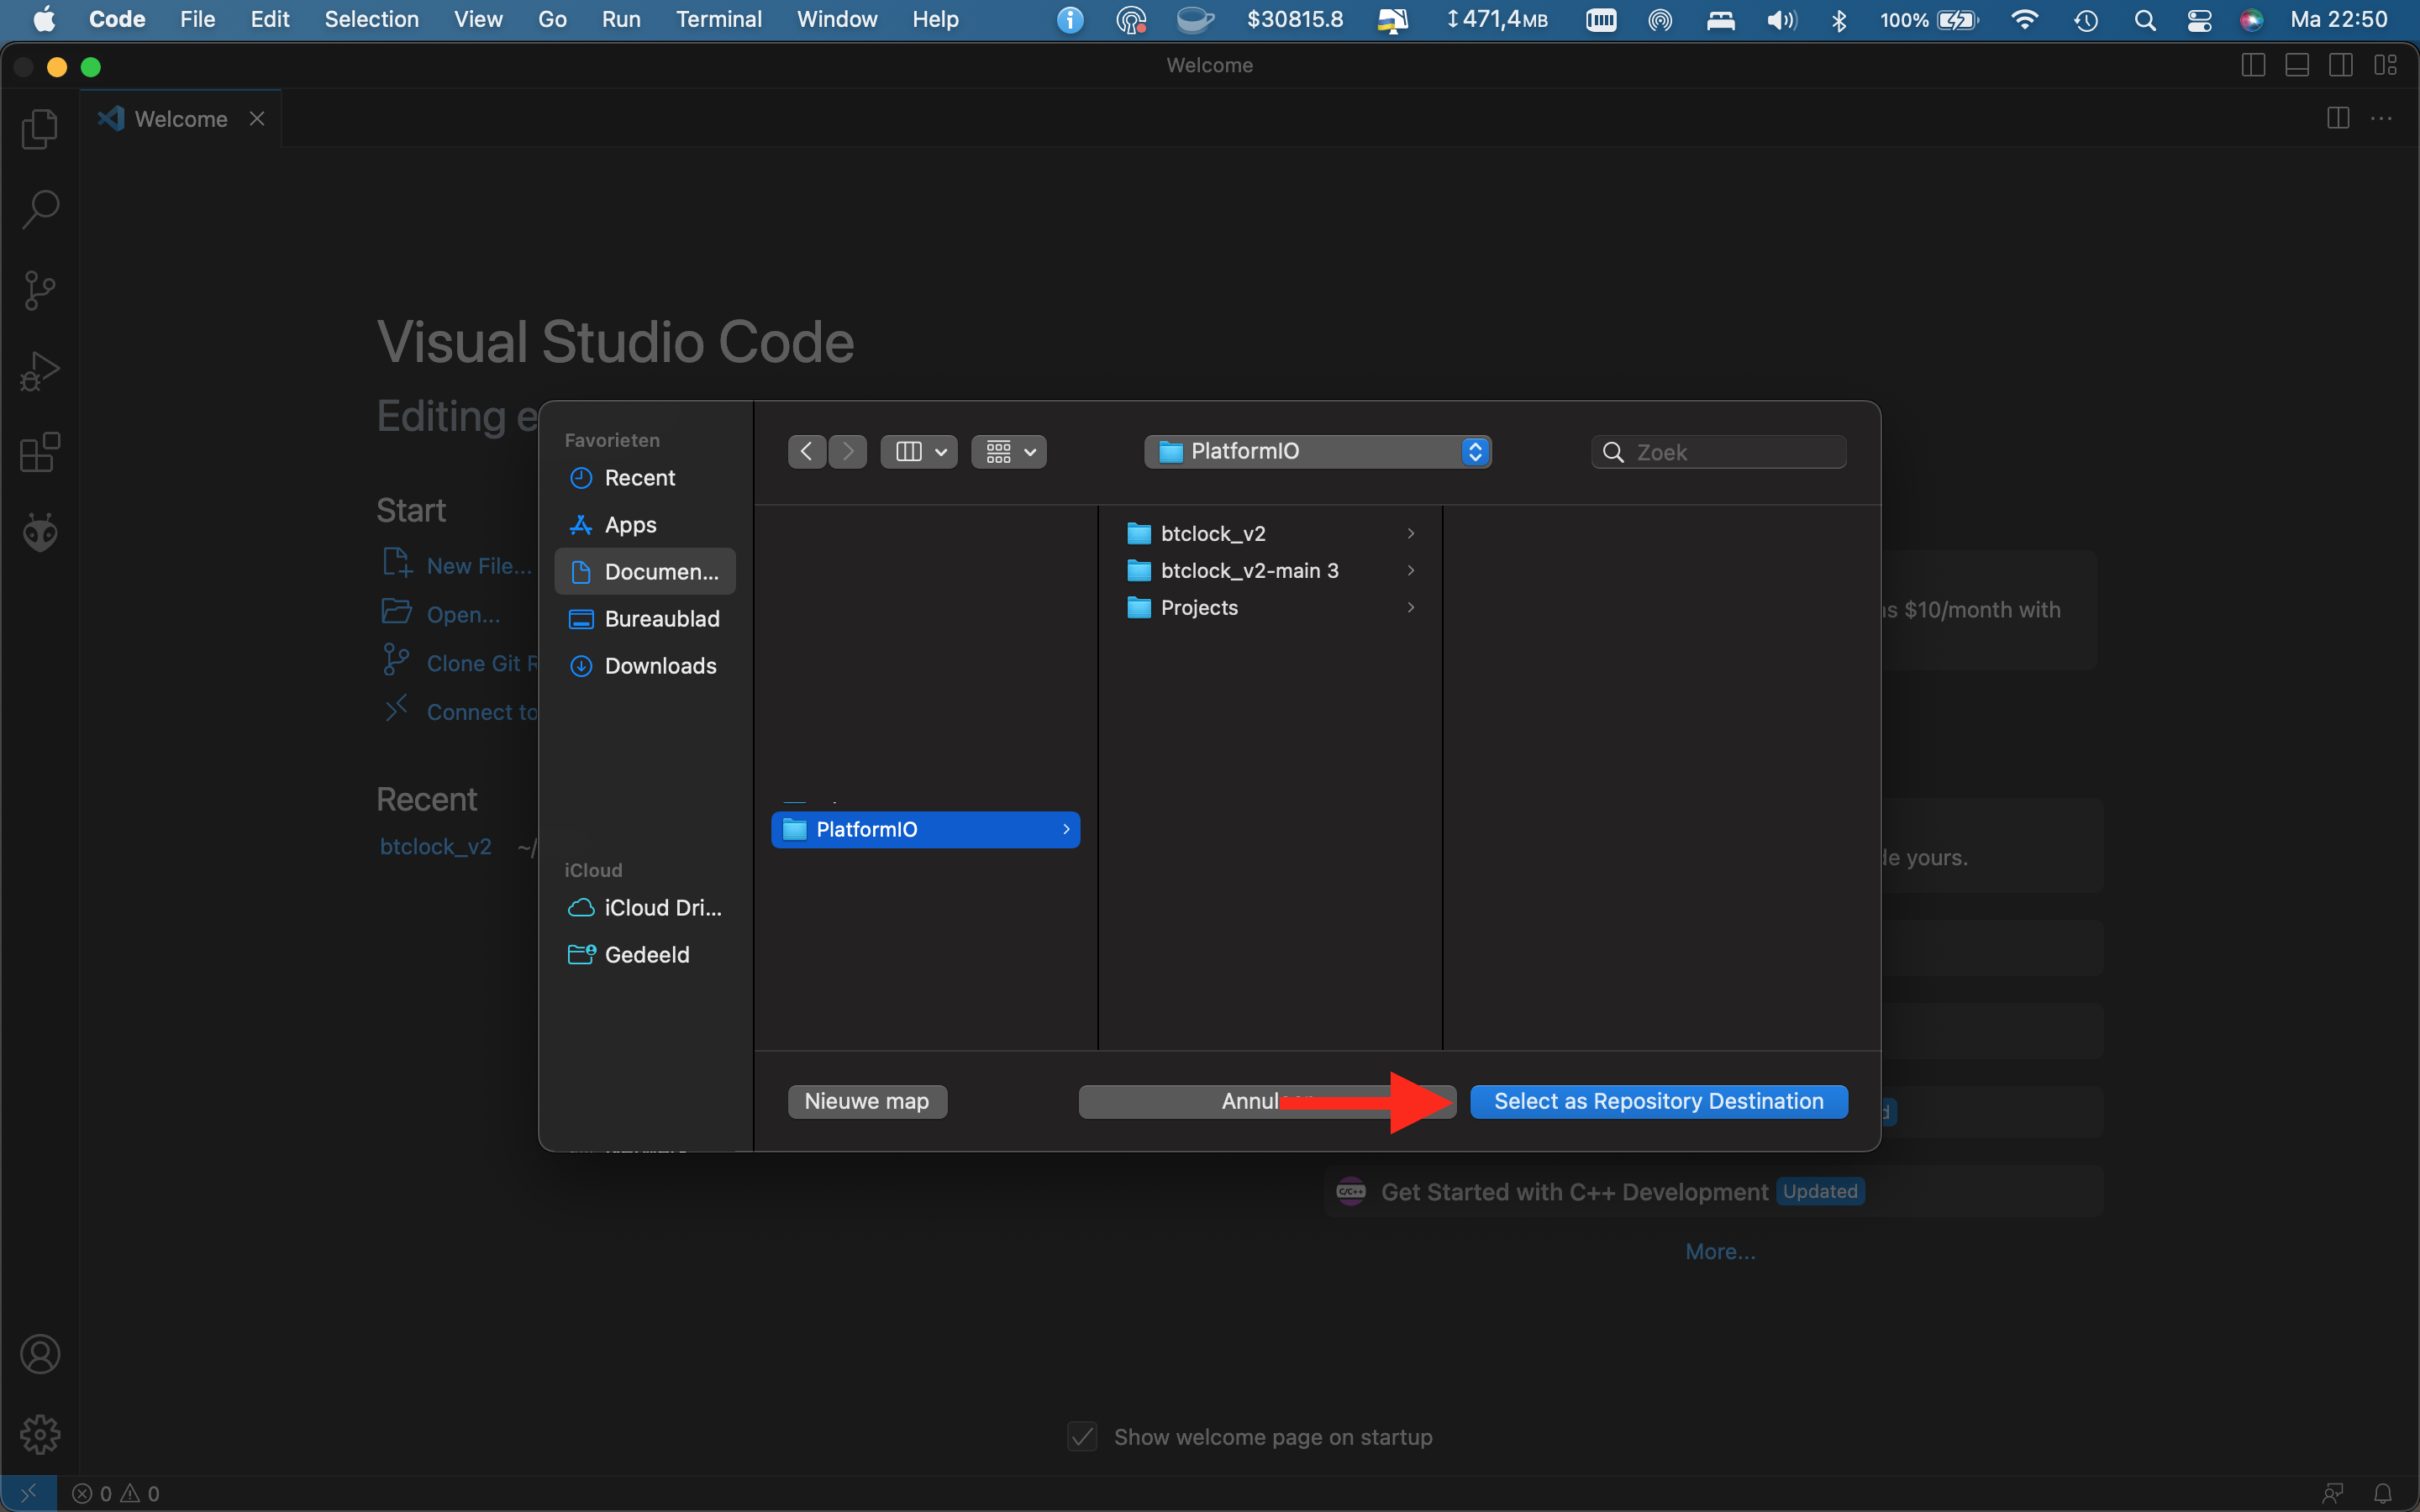
Task: Open the notifications bell in status bar
Action: (x=2383, y=1493)
